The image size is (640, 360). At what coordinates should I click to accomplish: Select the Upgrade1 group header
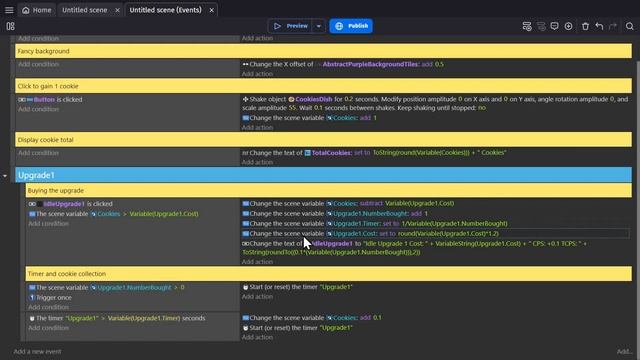tap(323, 175)
